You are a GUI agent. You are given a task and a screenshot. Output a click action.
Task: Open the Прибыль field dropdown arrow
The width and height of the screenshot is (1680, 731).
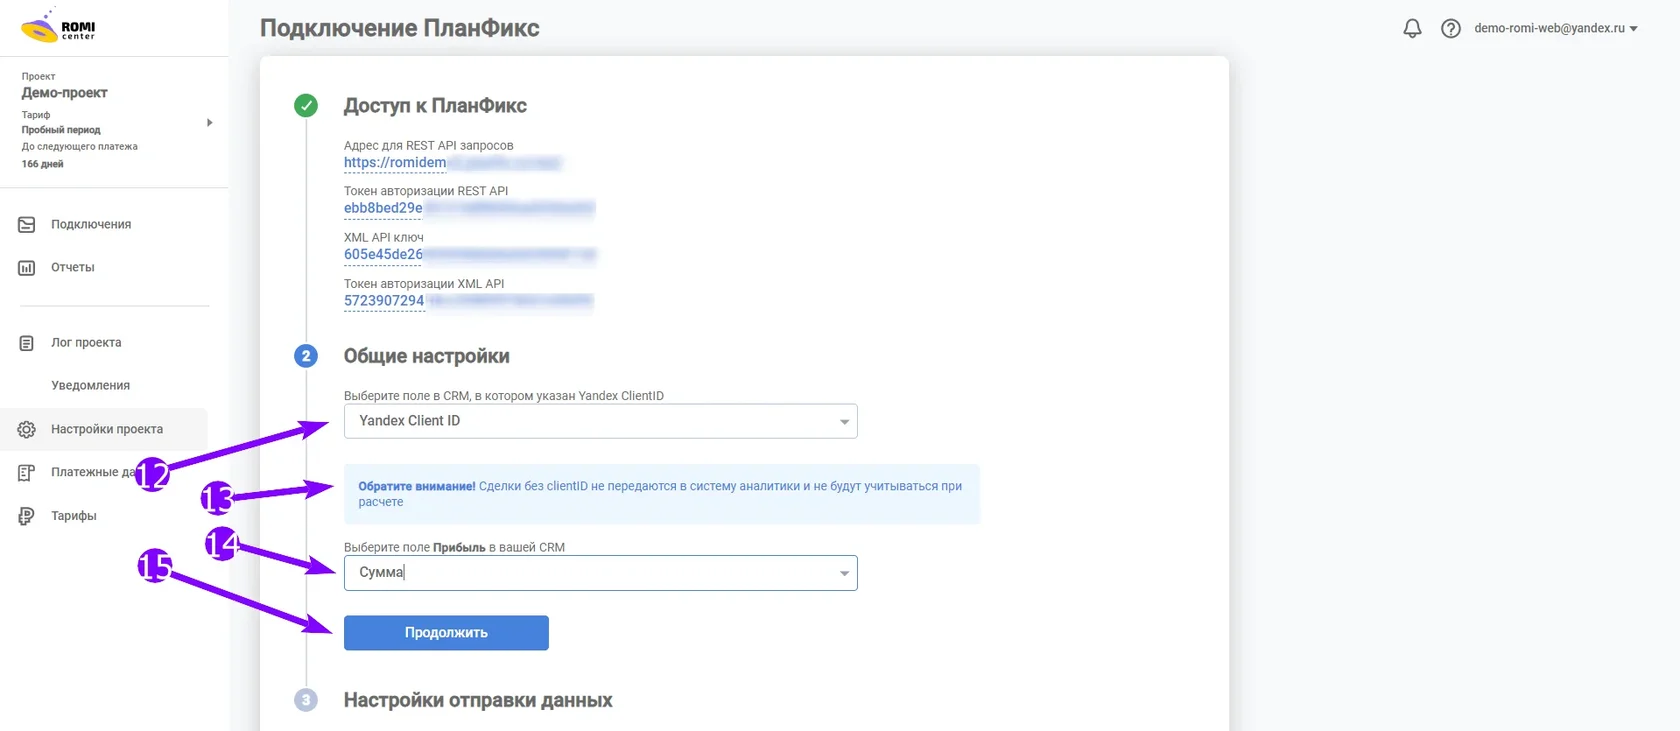(844, 573)
